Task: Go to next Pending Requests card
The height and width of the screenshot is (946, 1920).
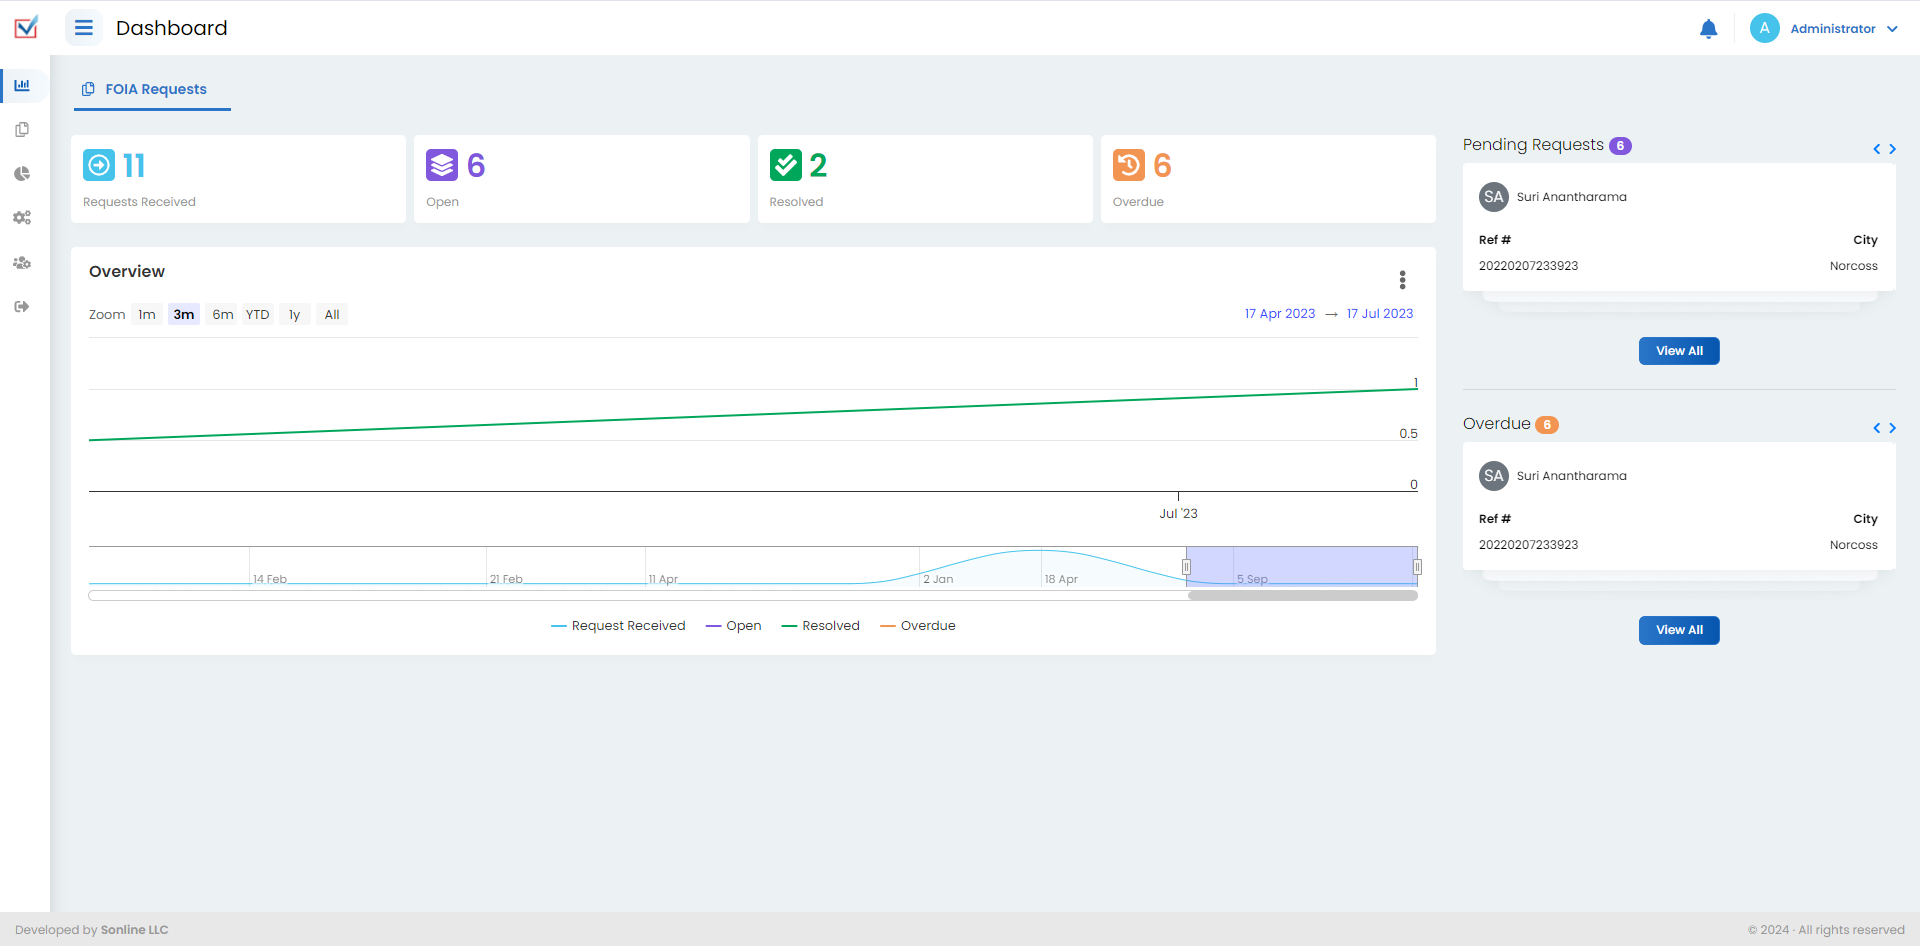Action: tap(1892, 149)
